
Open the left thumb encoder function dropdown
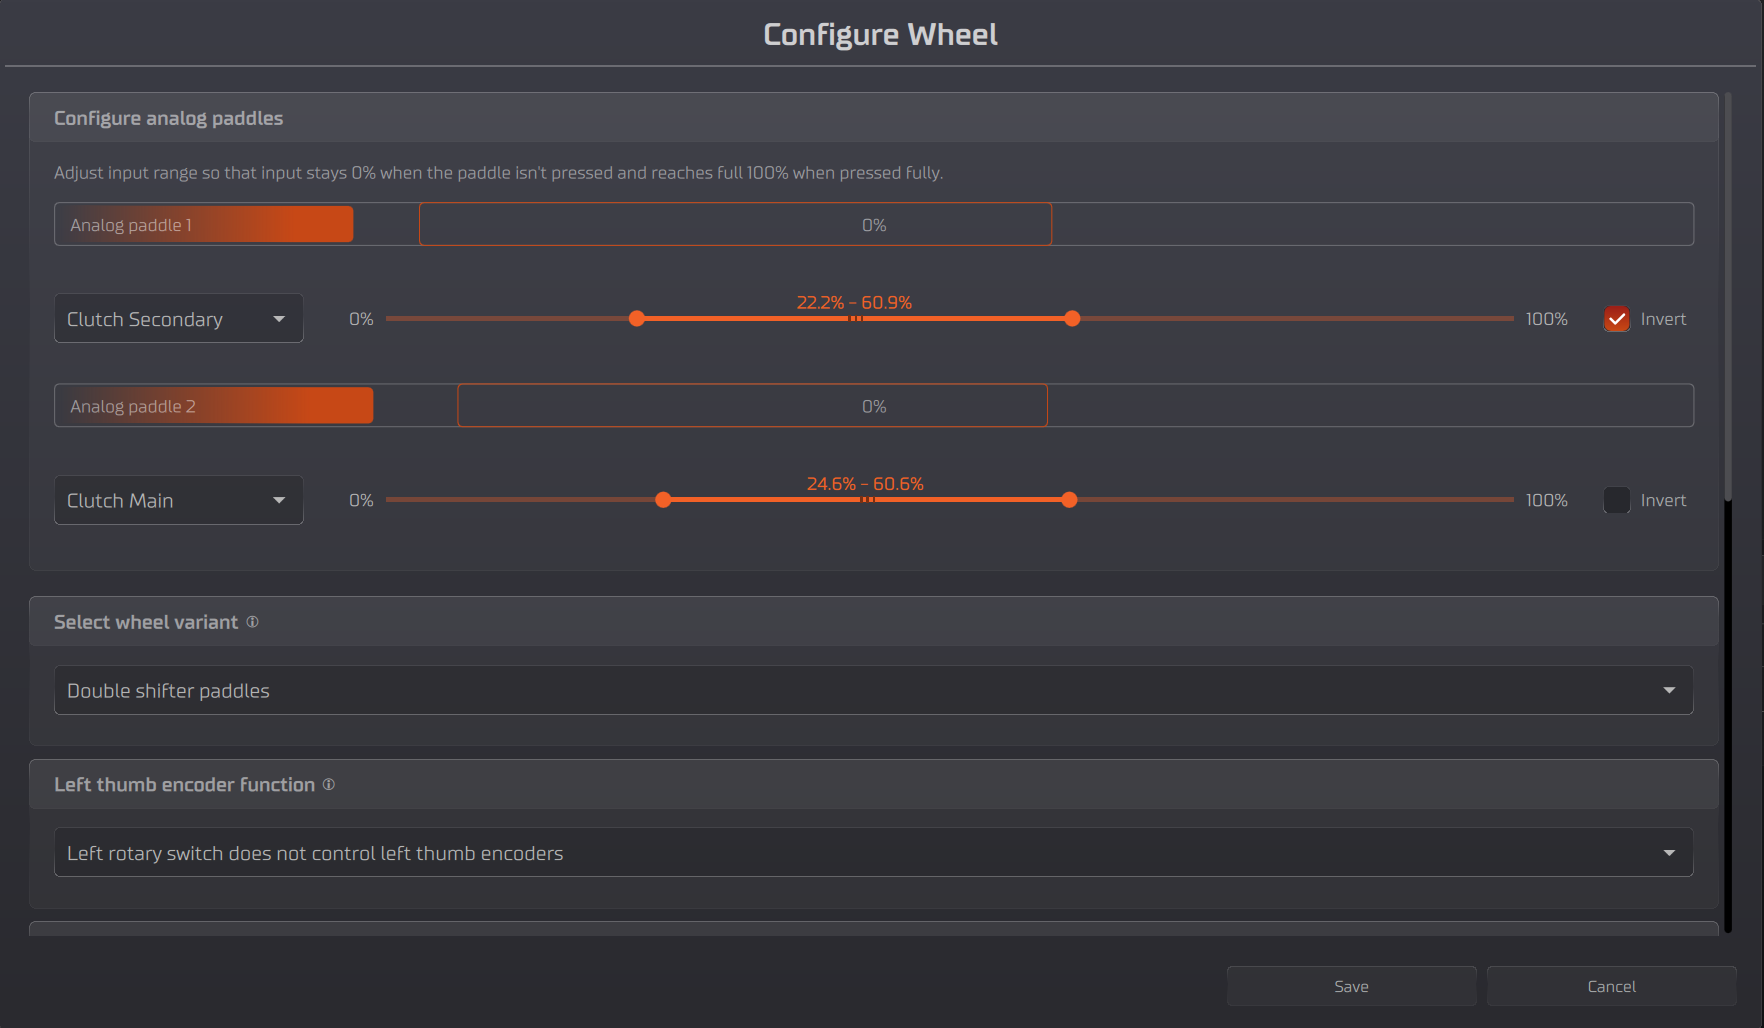pyautogui.click(x=860, y=853)
